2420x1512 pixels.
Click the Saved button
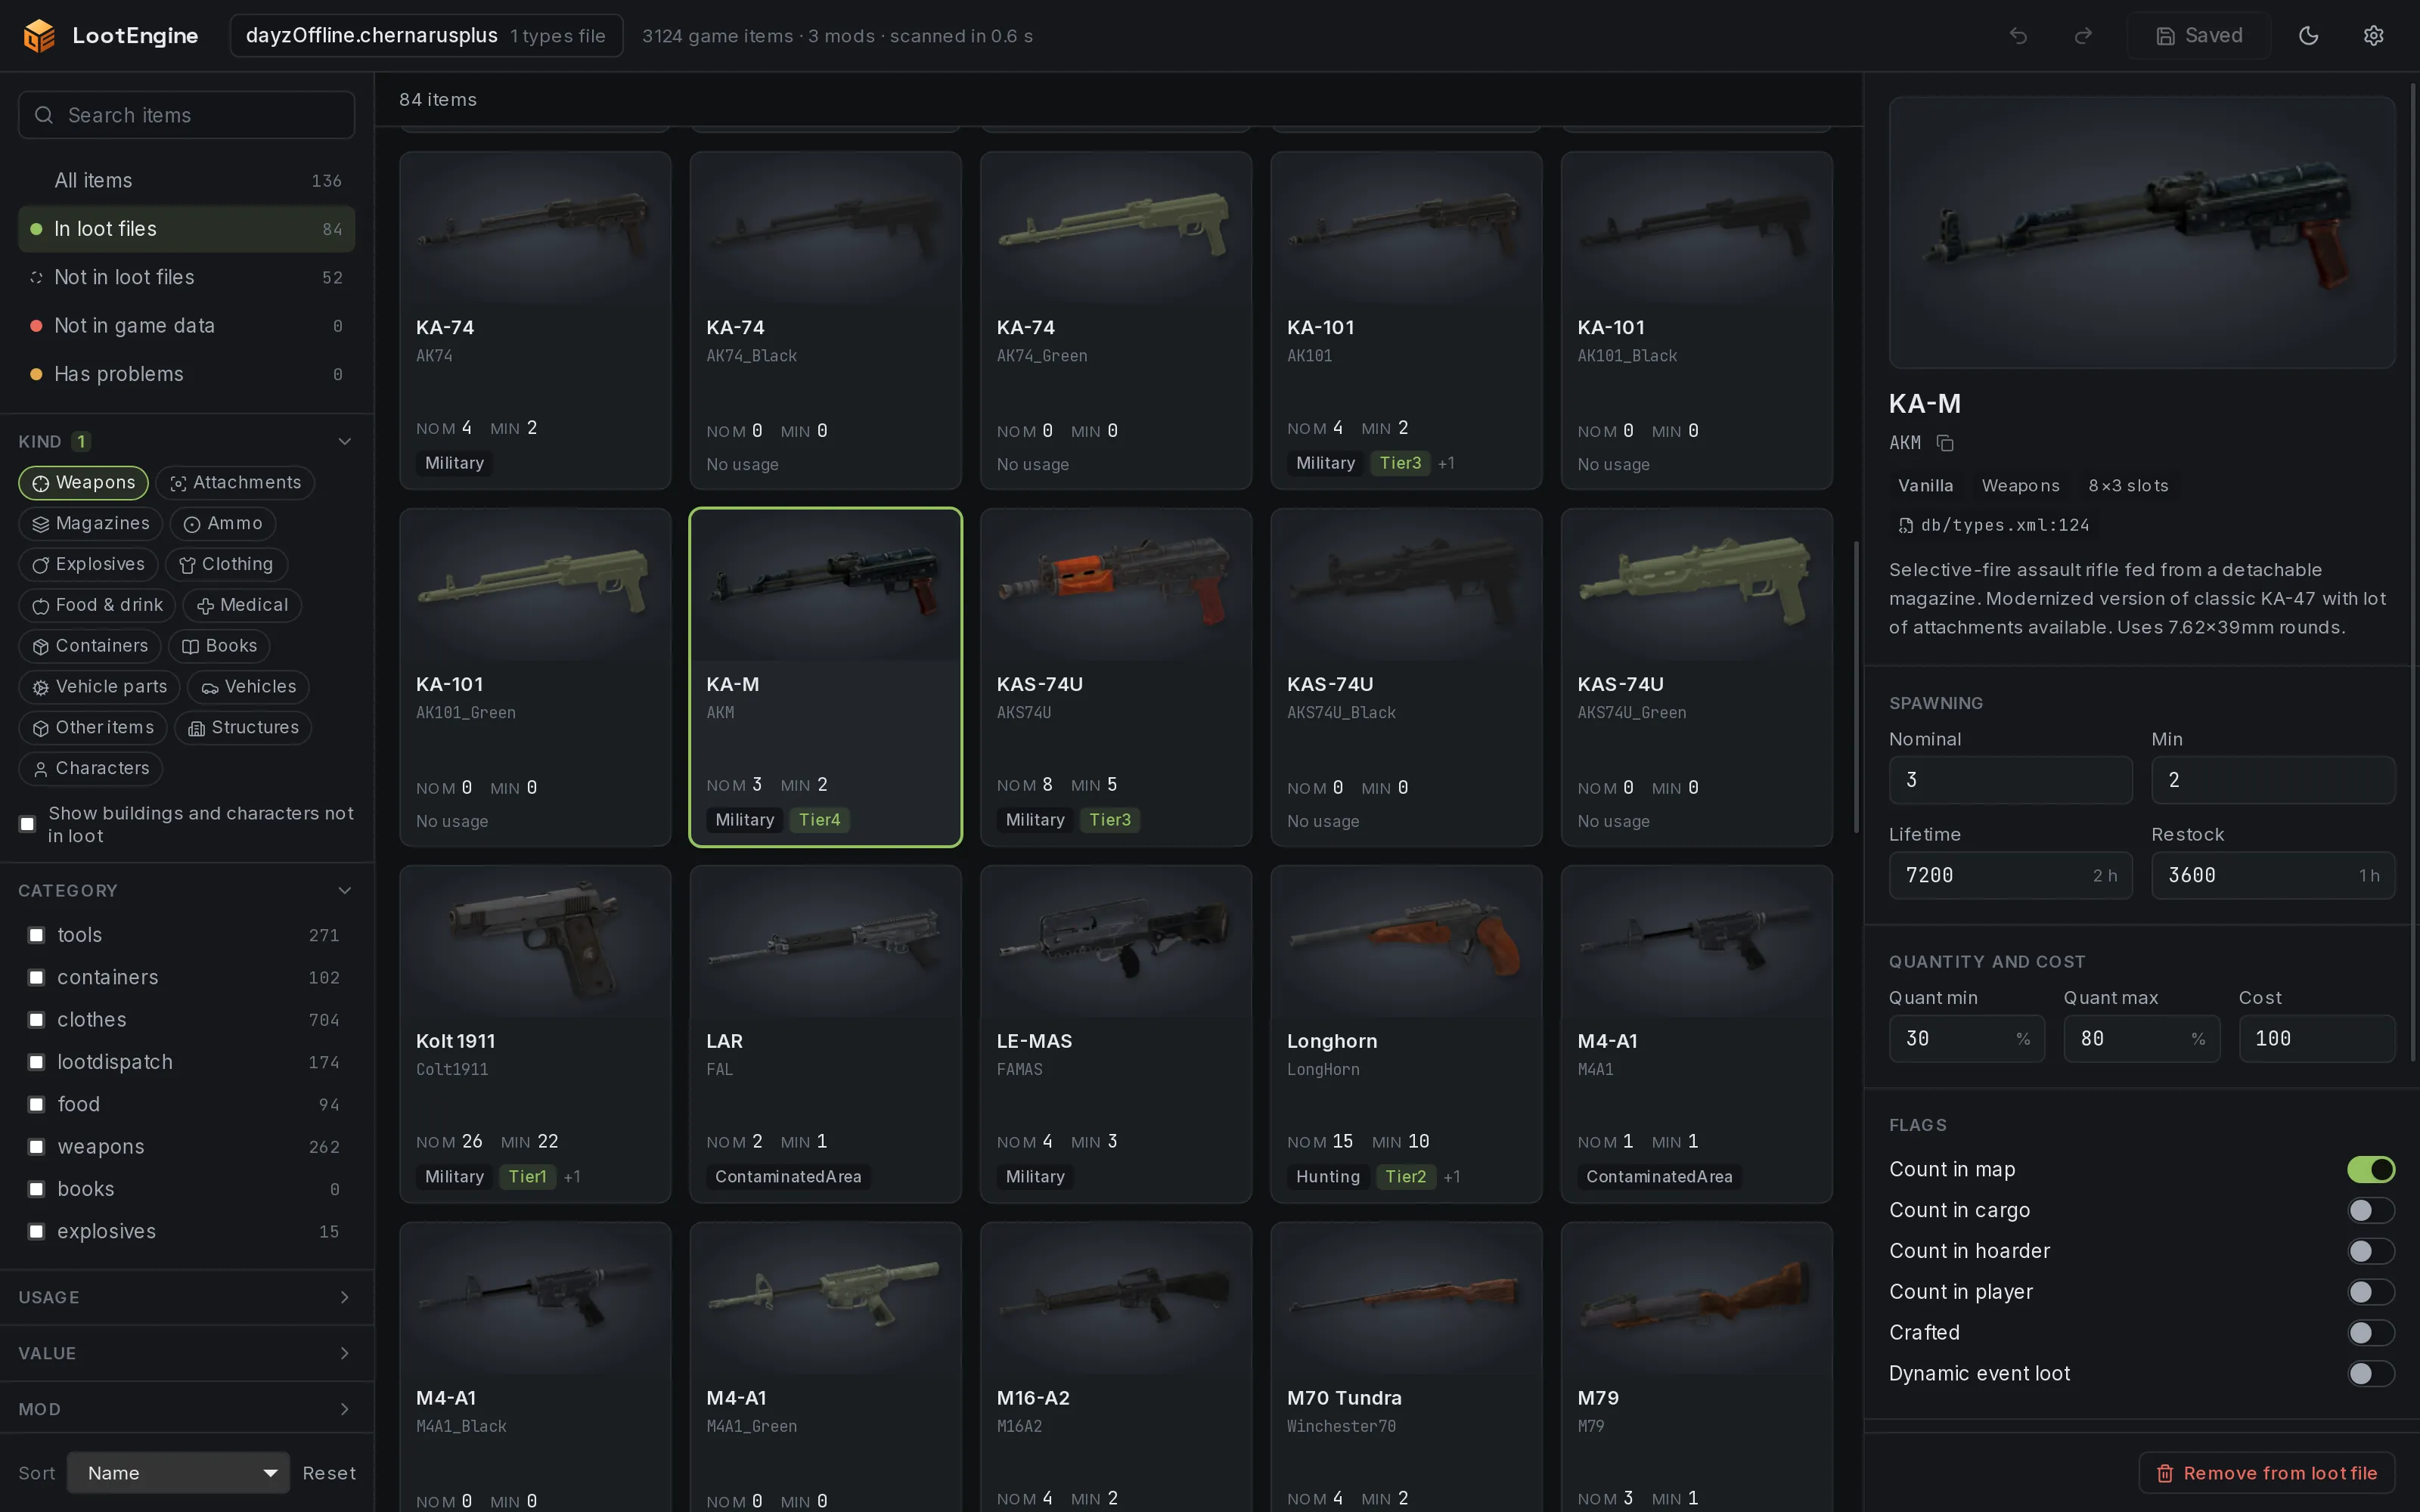2199,36
